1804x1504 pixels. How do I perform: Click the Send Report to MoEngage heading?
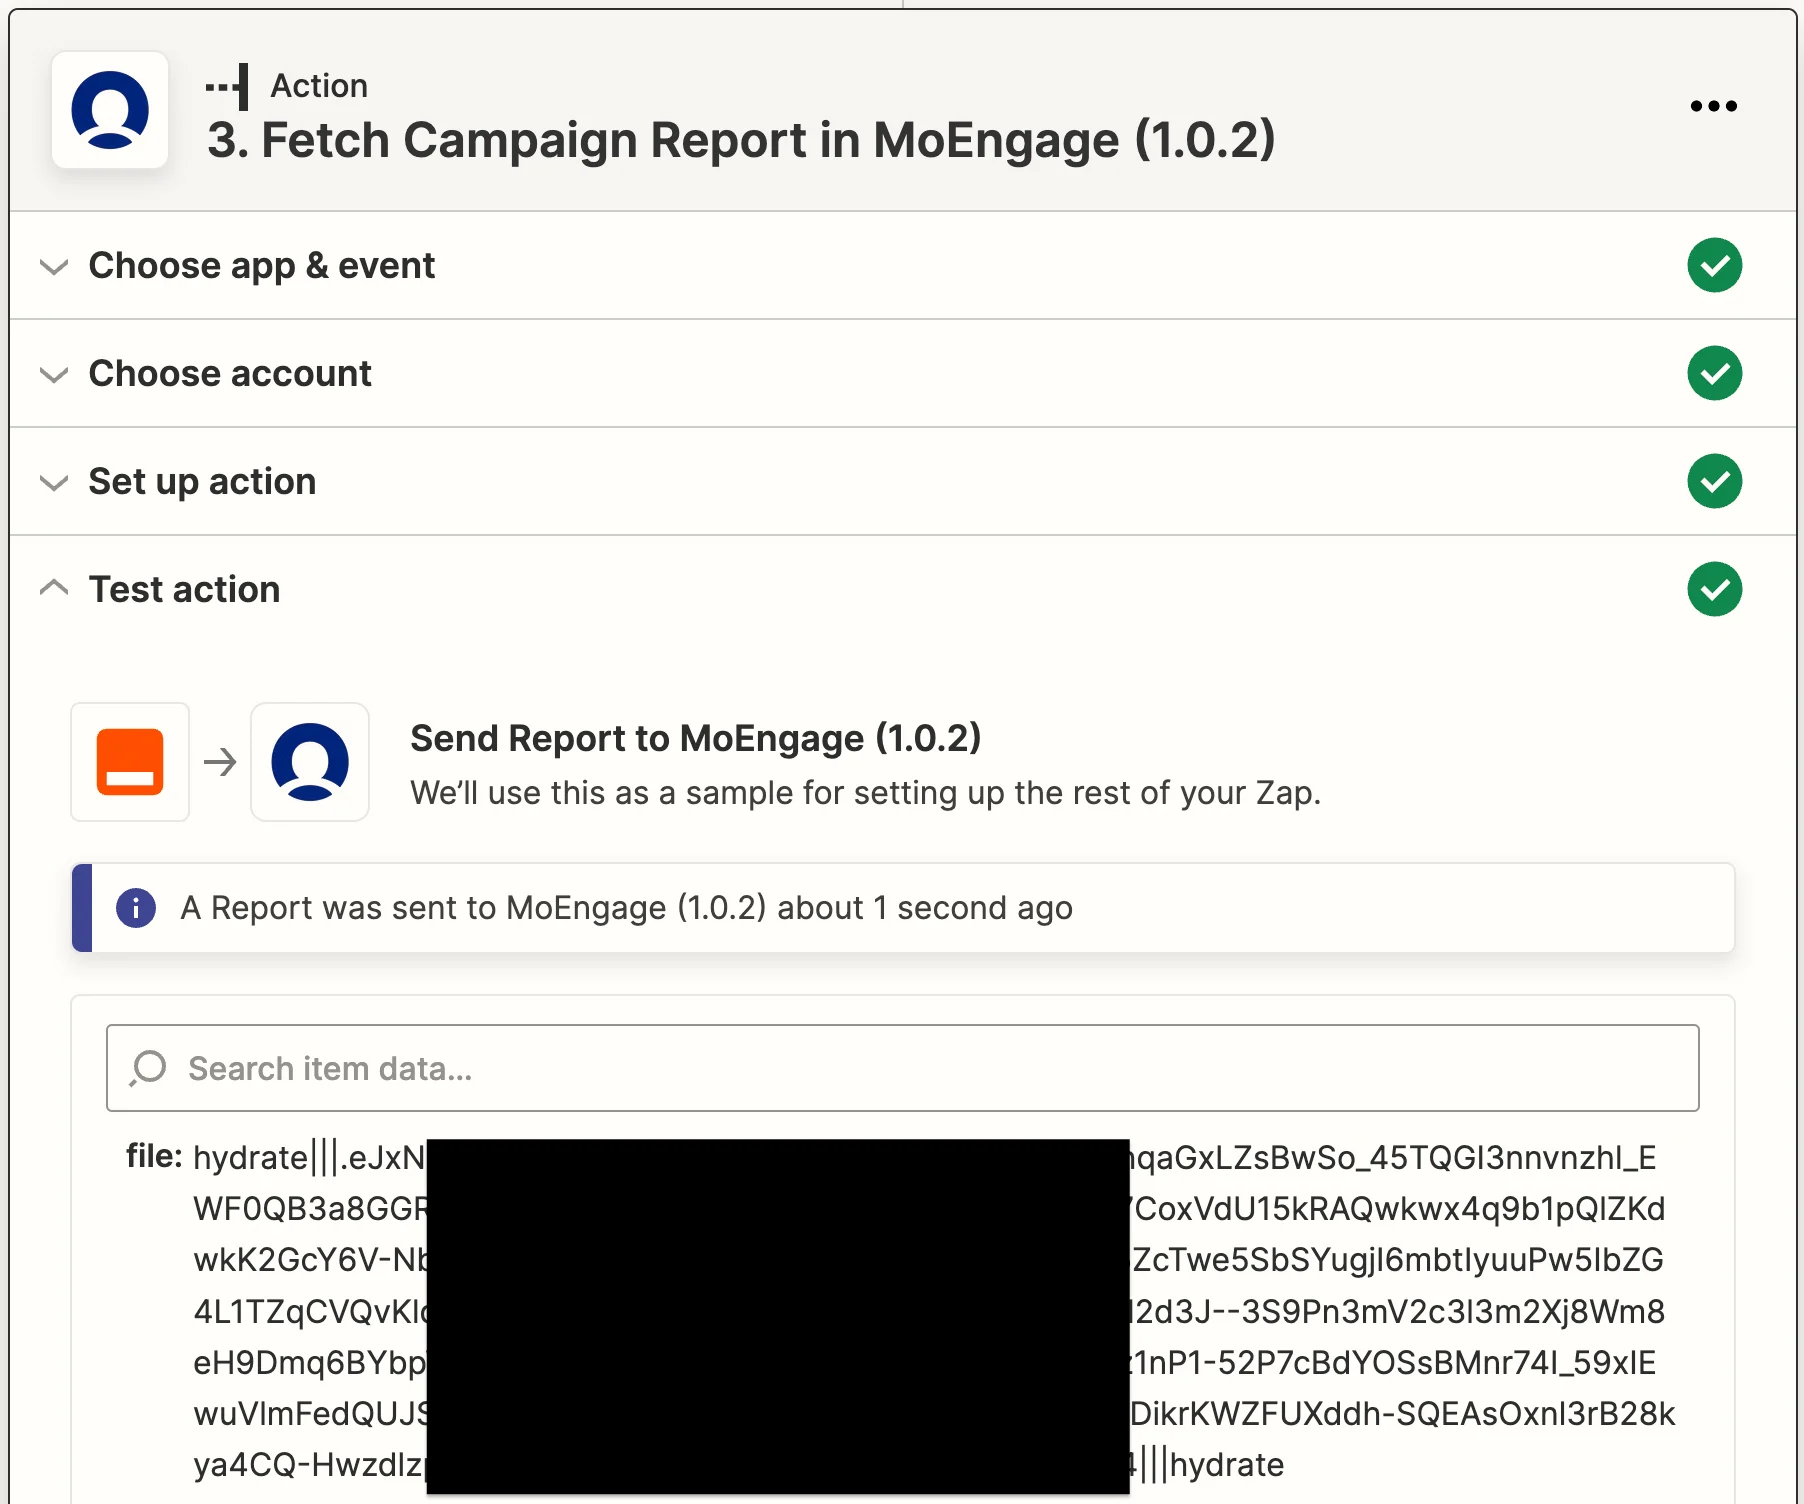coord(696,739)
